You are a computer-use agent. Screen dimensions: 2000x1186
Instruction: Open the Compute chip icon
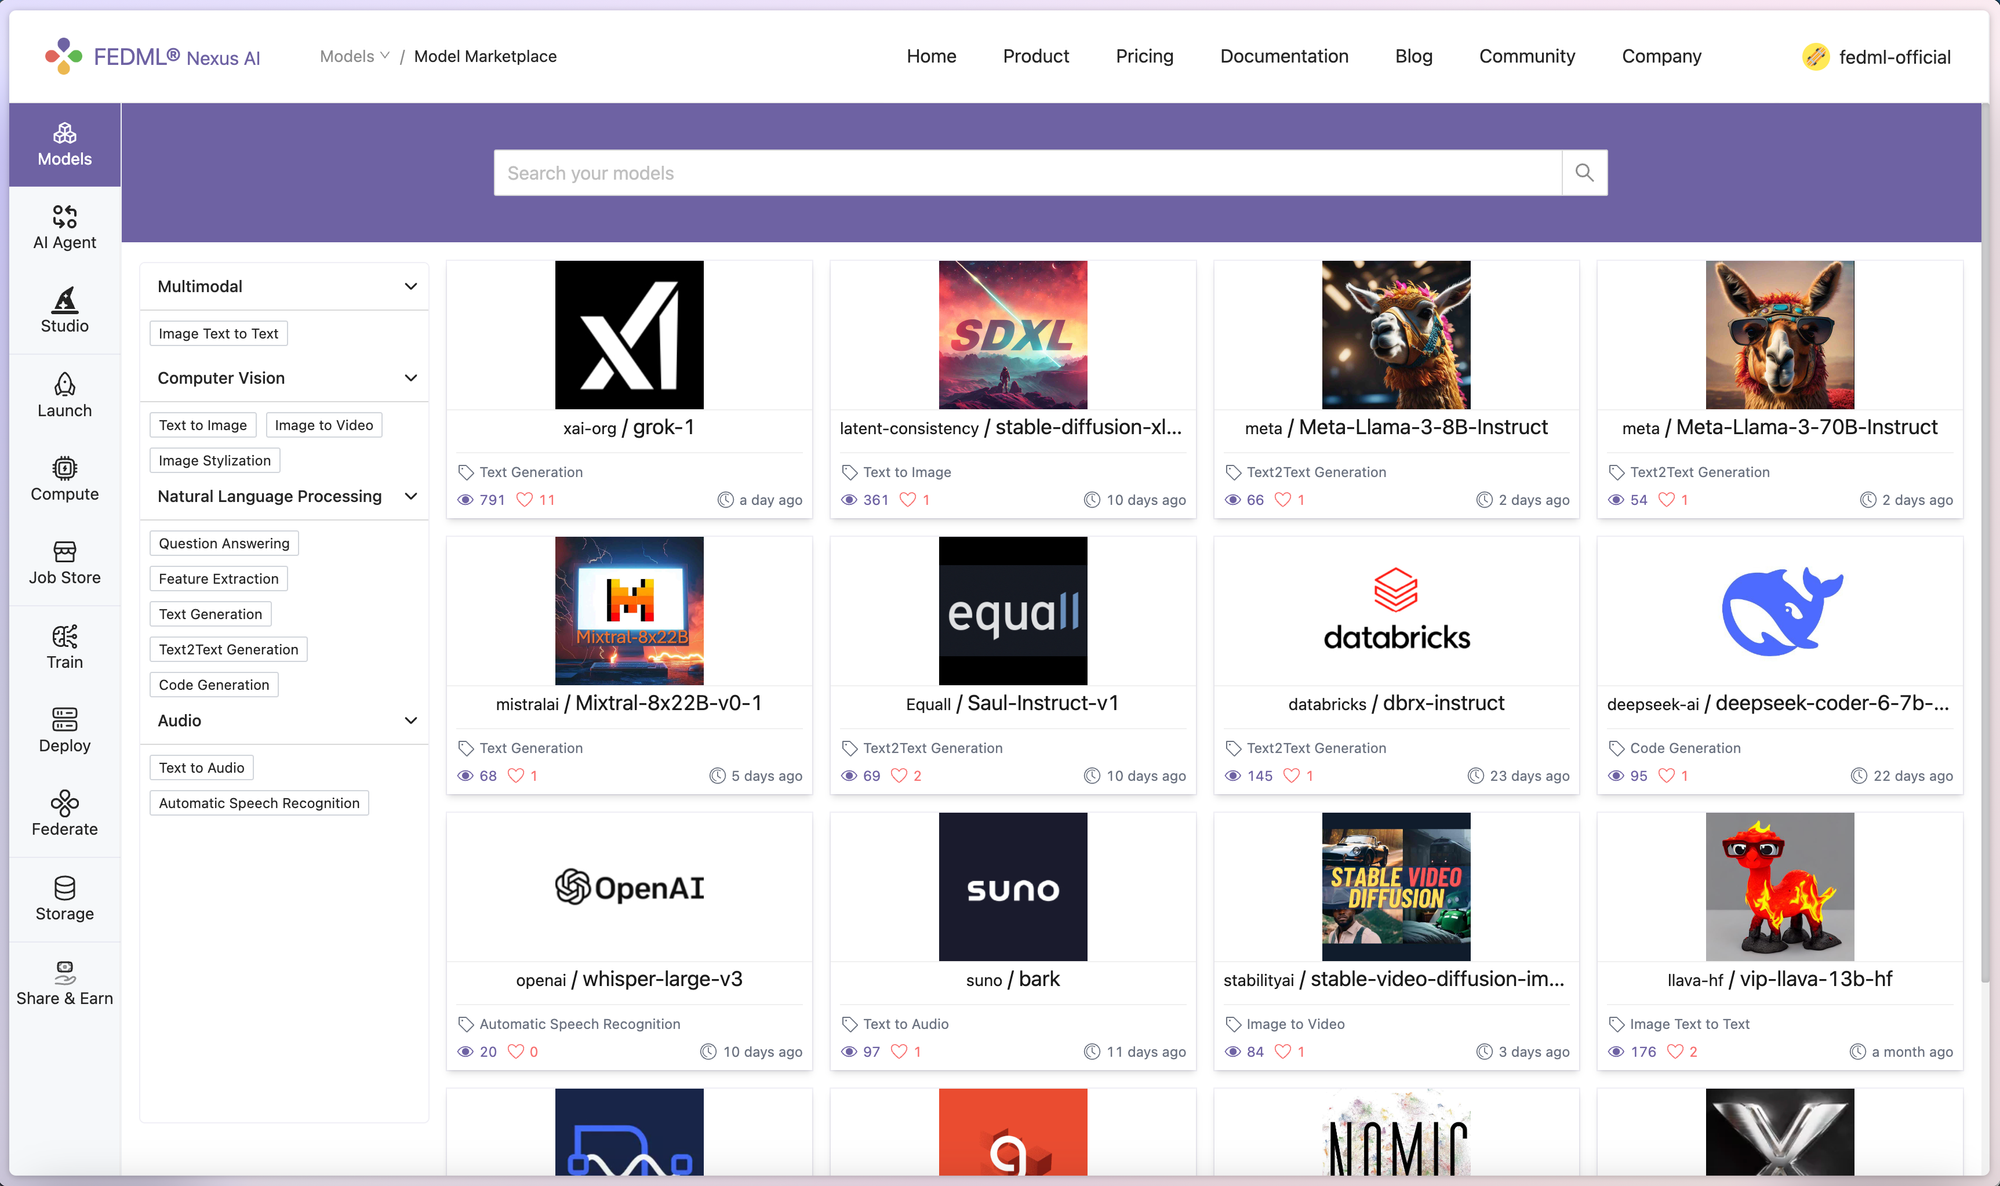click(64, 468)
